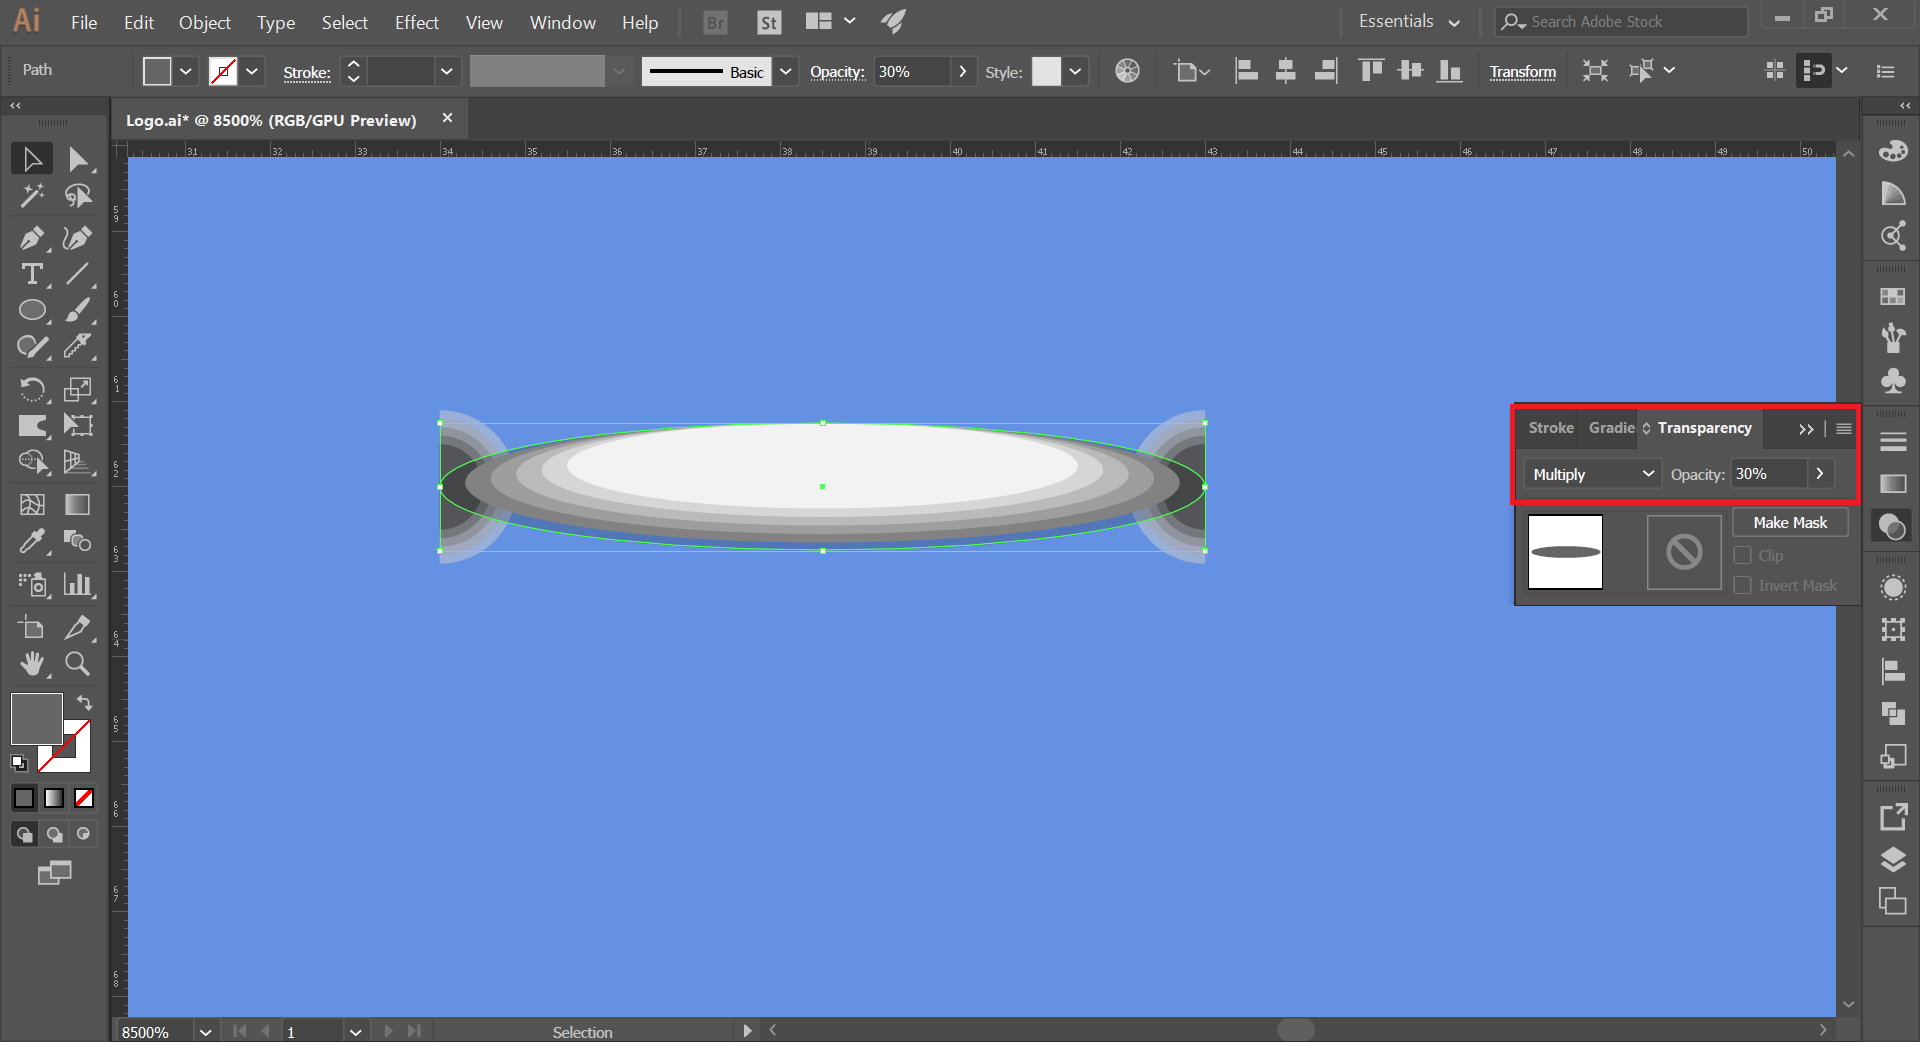Expand control bar Opacity slider arrow
The width and height of the screenshot is (1920, 1042).
(962, 71)
